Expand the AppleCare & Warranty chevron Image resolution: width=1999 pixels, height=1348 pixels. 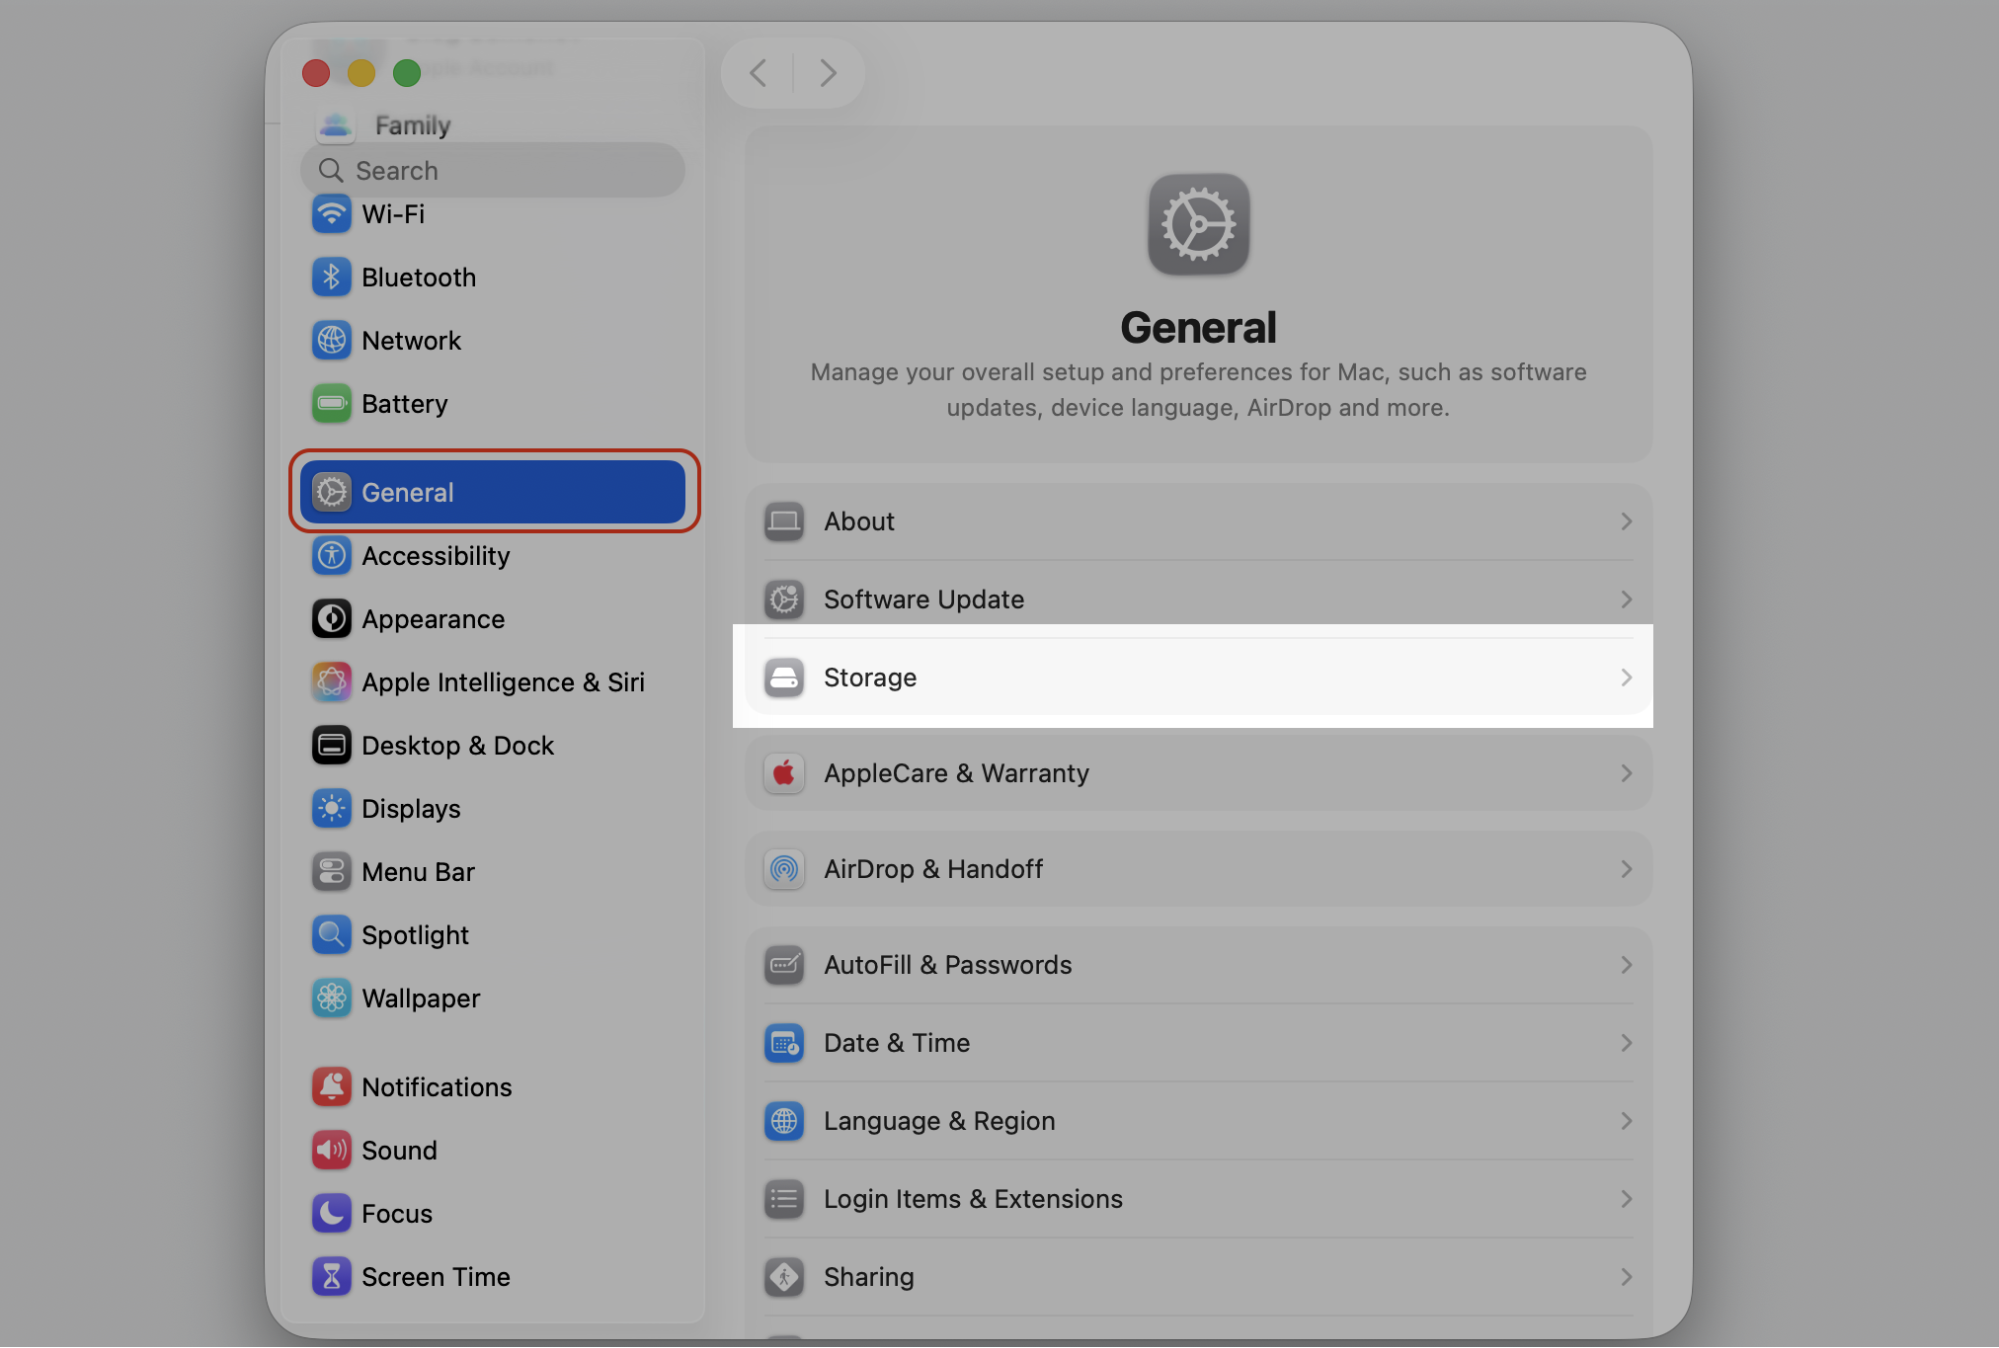coord(1626,773)
